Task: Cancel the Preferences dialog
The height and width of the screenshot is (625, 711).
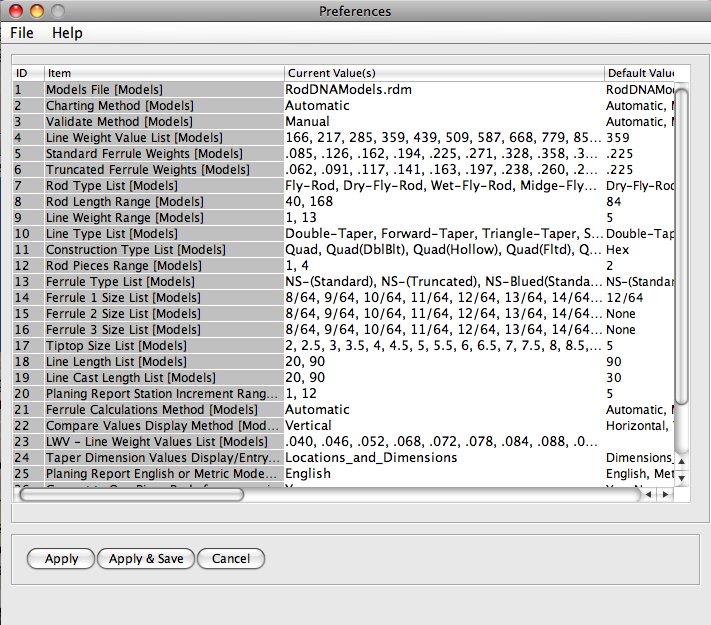Action: coord(231,558)
